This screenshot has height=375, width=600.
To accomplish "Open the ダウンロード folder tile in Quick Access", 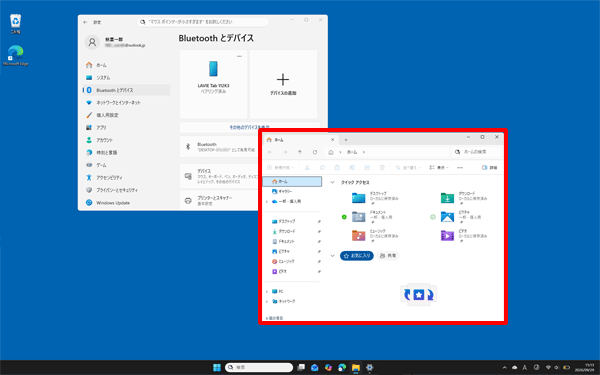I will [464, 197].
